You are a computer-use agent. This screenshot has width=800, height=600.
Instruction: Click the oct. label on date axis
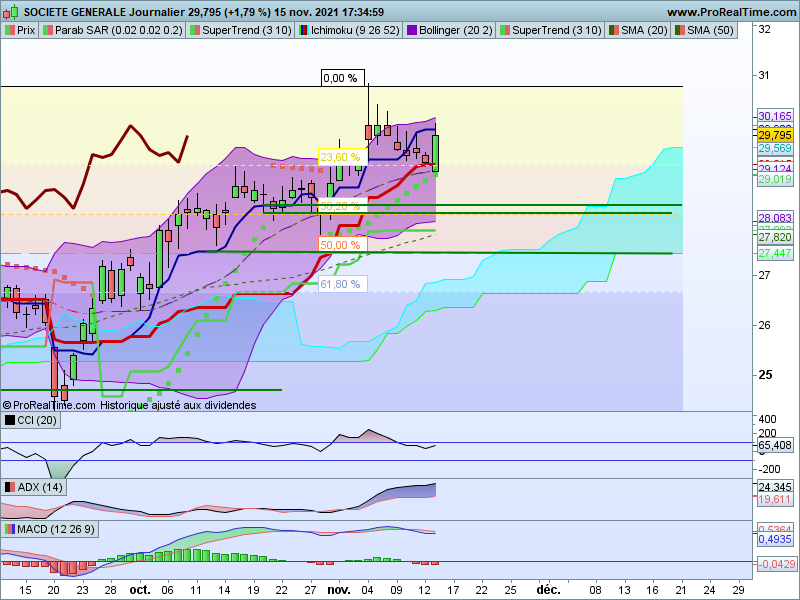pyautogui.click(x=140, y=590)
